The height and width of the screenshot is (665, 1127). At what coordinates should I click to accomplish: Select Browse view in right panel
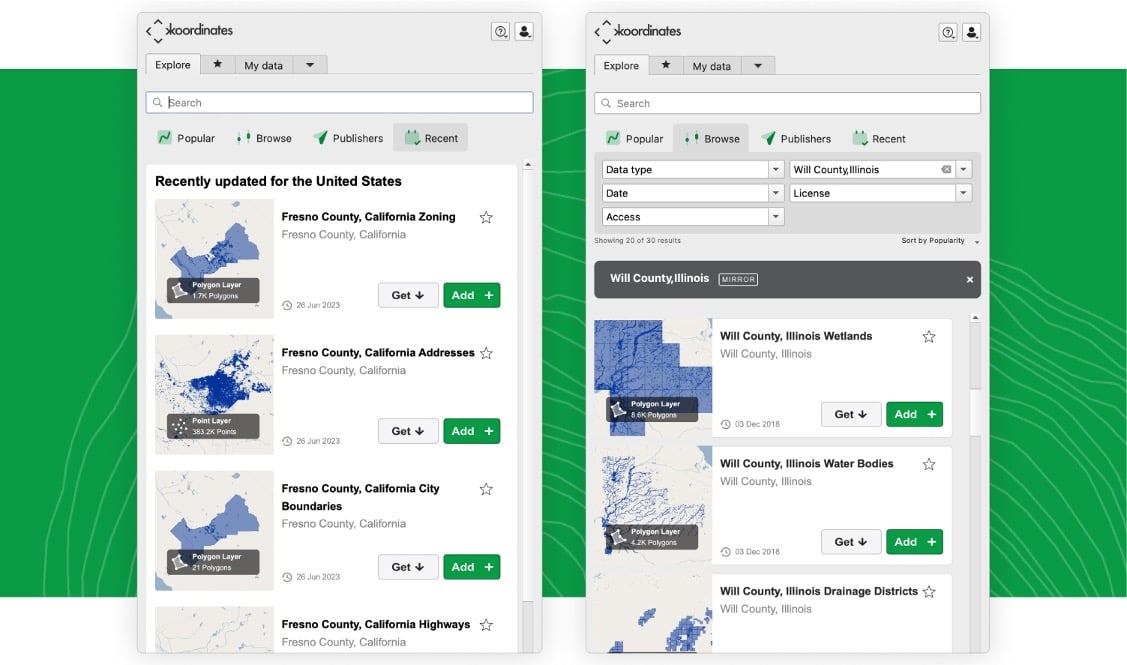point(712,139)
